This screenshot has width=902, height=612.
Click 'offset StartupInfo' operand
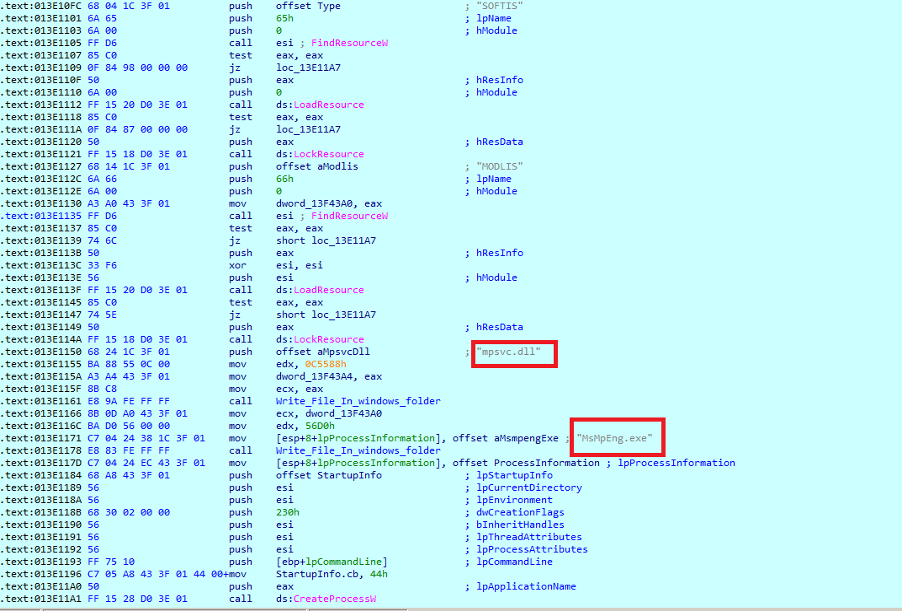pos(328,476)
